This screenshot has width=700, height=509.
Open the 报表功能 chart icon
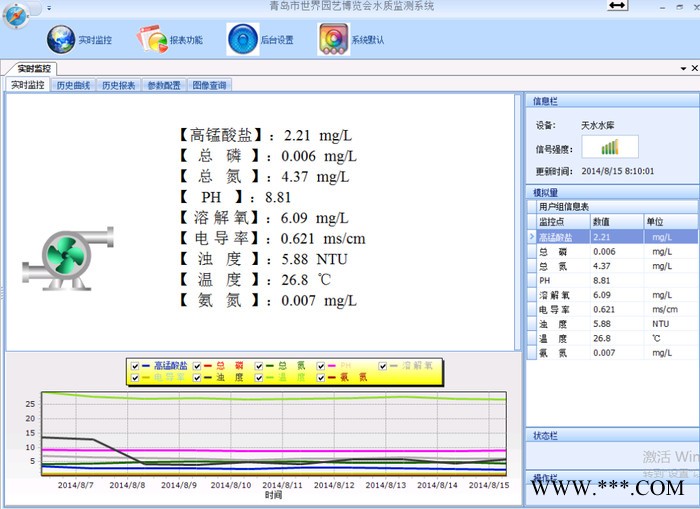coord(152,39)
